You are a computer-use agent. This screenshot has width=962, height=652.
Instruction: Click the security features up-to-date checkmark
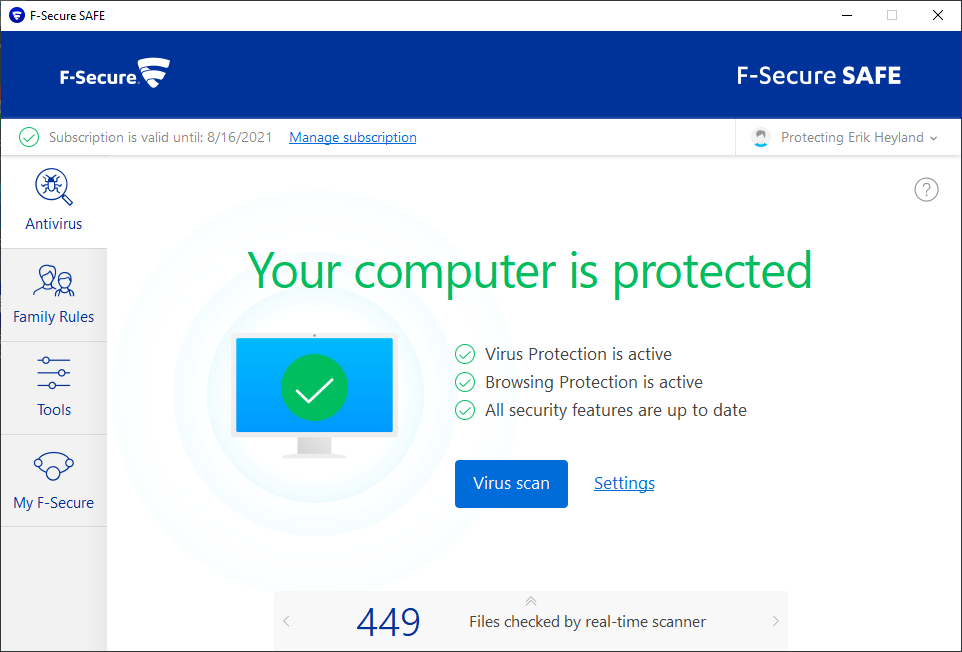[465, 410]
